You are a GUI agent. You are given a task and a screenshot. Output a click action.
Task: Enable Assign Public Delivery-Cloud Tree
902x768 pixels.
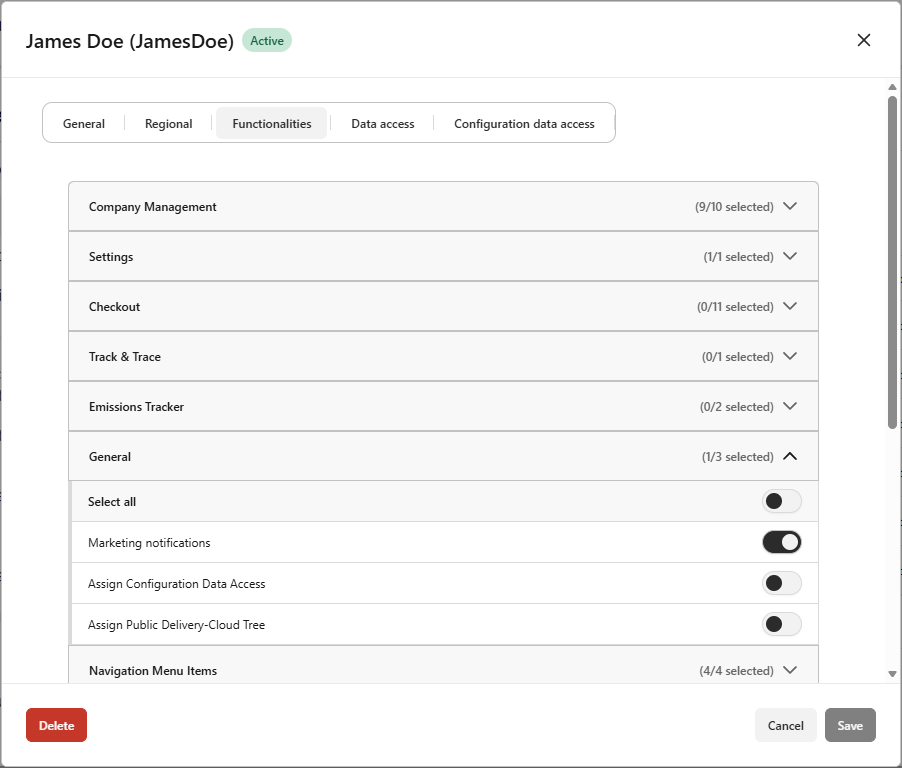click(x=782, y=623)
